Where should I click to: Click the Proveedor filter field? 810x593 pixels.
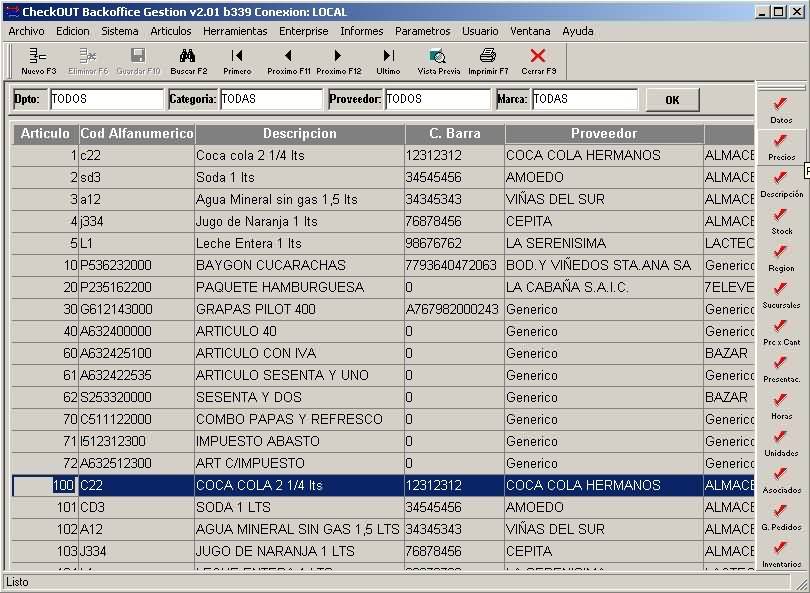click(438, 99)
